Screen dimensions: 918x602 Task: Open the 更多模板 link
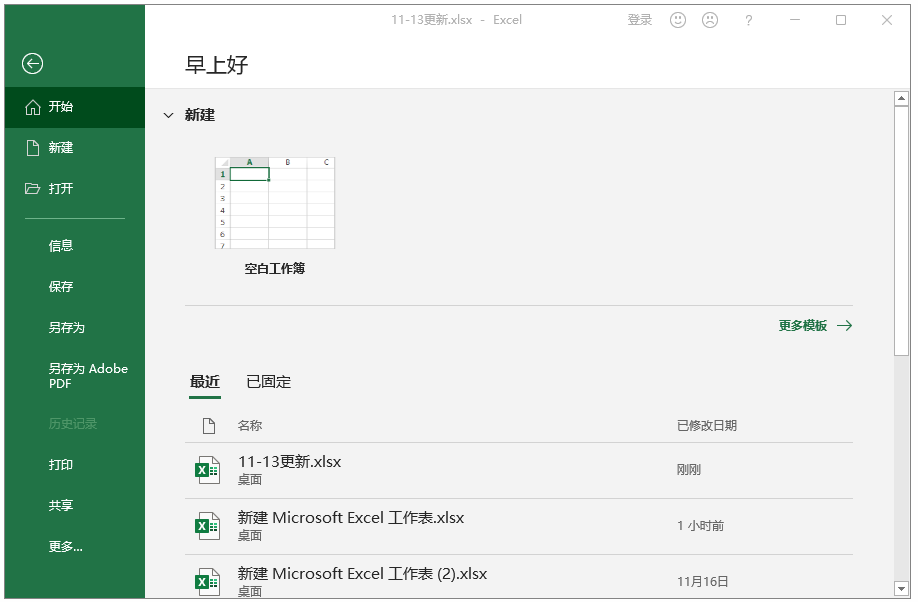[803, 326]
